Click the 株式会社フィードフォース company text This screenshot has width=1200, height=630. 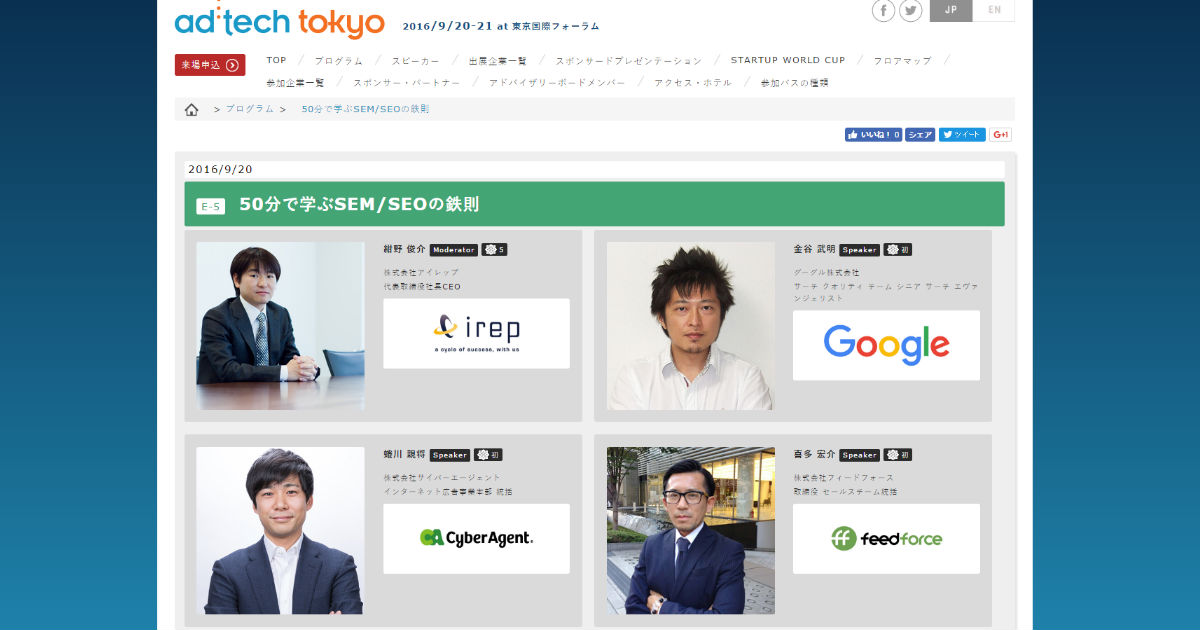844,478
